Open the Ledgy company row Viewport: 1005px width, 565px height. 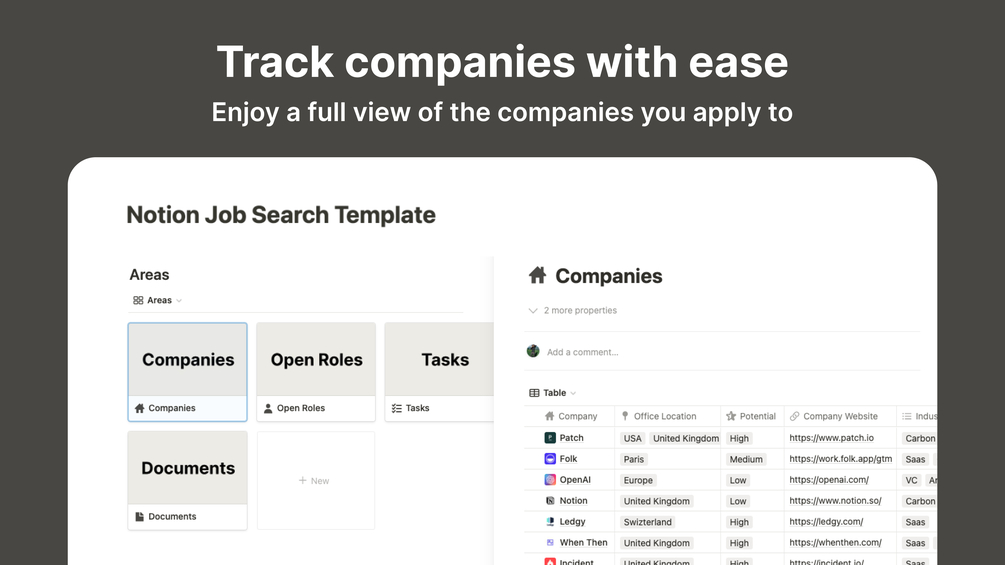(x=572, y=521)
